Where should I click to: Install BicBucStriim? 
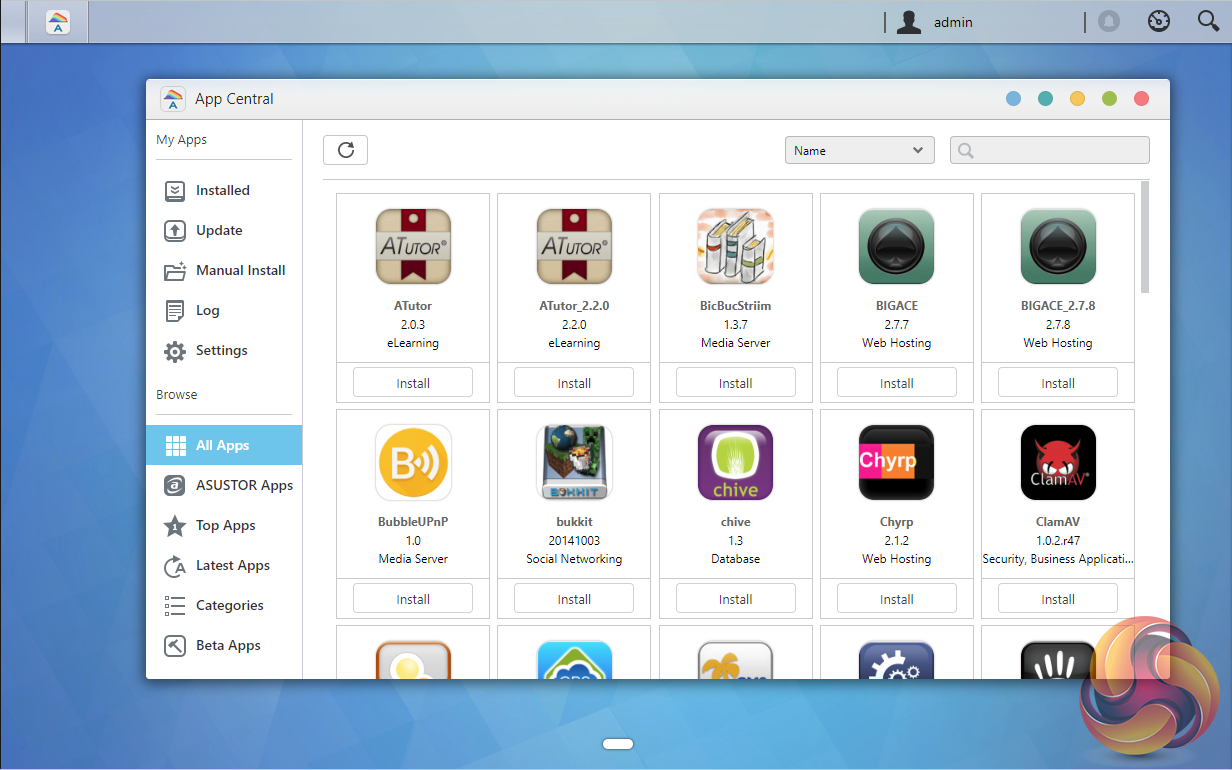click(x=735, y=383)
